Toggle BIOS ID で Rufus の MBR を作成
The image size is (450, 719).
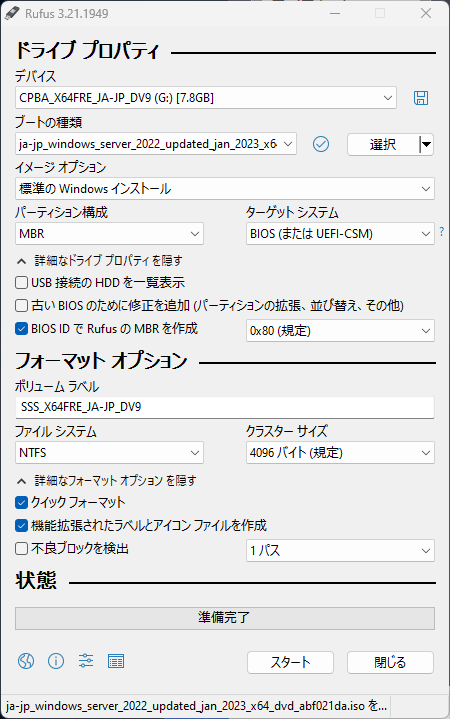click(x=22, y=328)
